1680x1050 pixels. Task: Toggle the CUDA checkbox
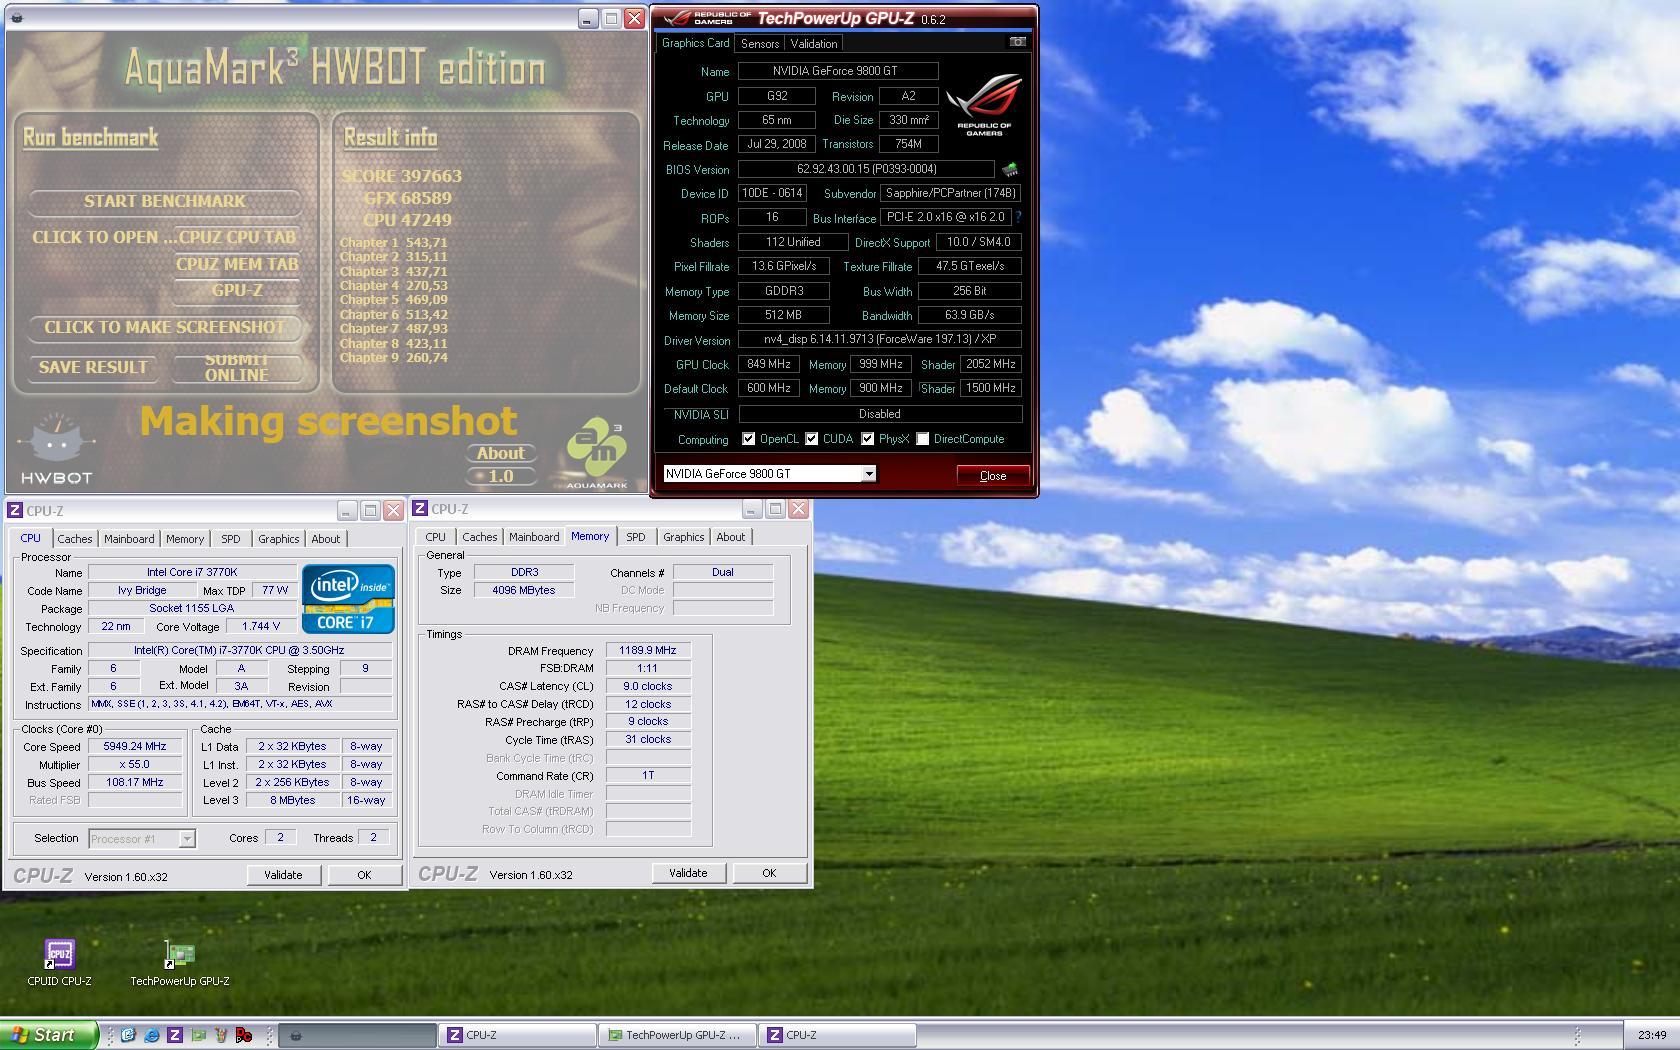click(x=811, y=439)
